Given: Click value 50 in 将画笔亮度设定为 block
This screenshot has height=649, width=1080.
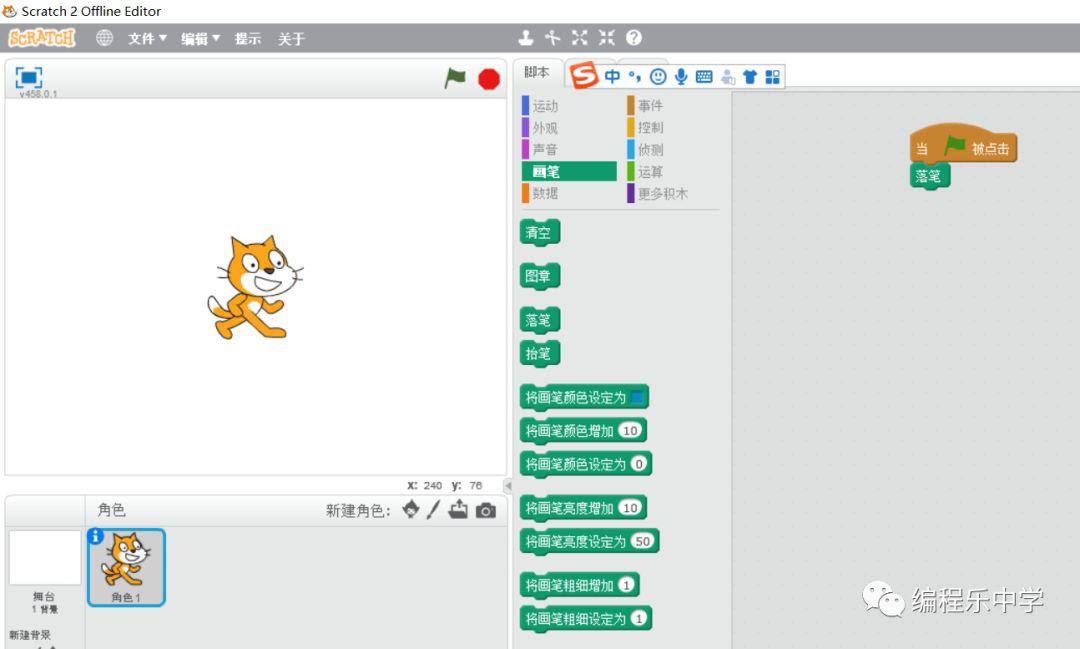Looking at the screenshot, I should 643,541.
